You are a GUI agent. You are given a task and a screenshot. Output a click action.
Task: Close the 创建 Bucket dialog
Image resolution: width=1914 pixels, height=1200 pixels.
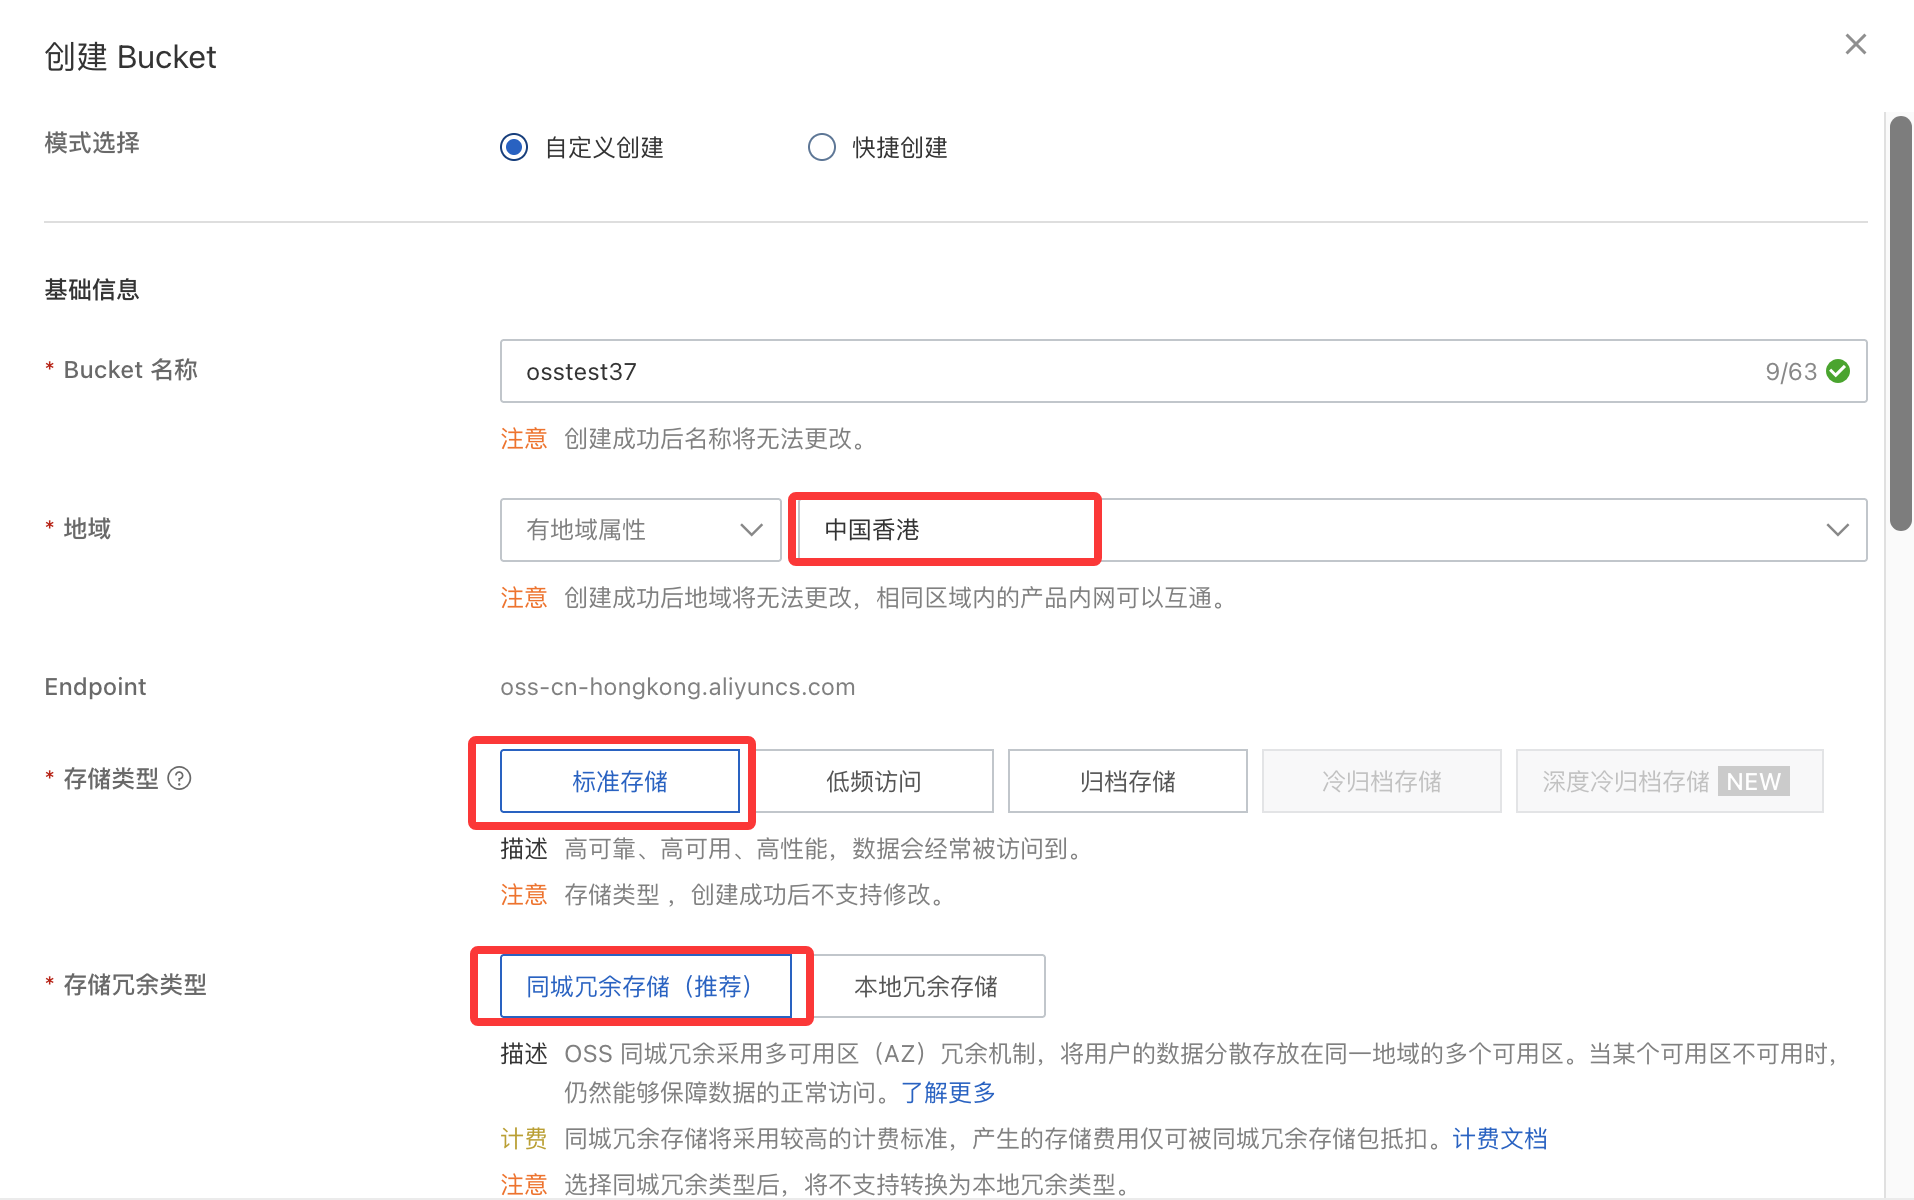(x=1856, y=44)
